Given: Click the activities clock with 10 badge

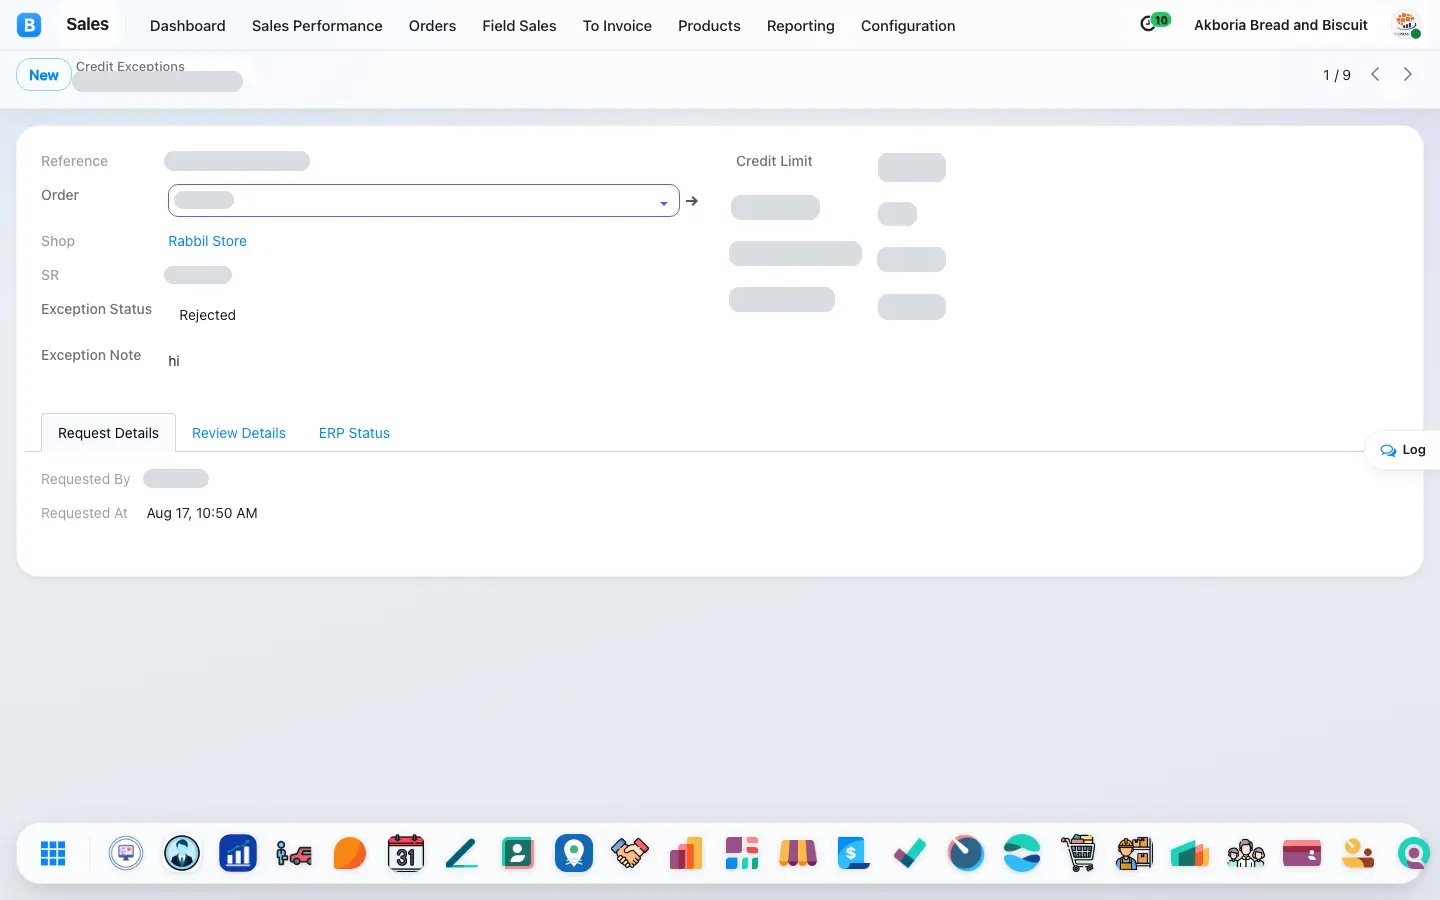Looking at the screenshot, I should point(1154,22).
